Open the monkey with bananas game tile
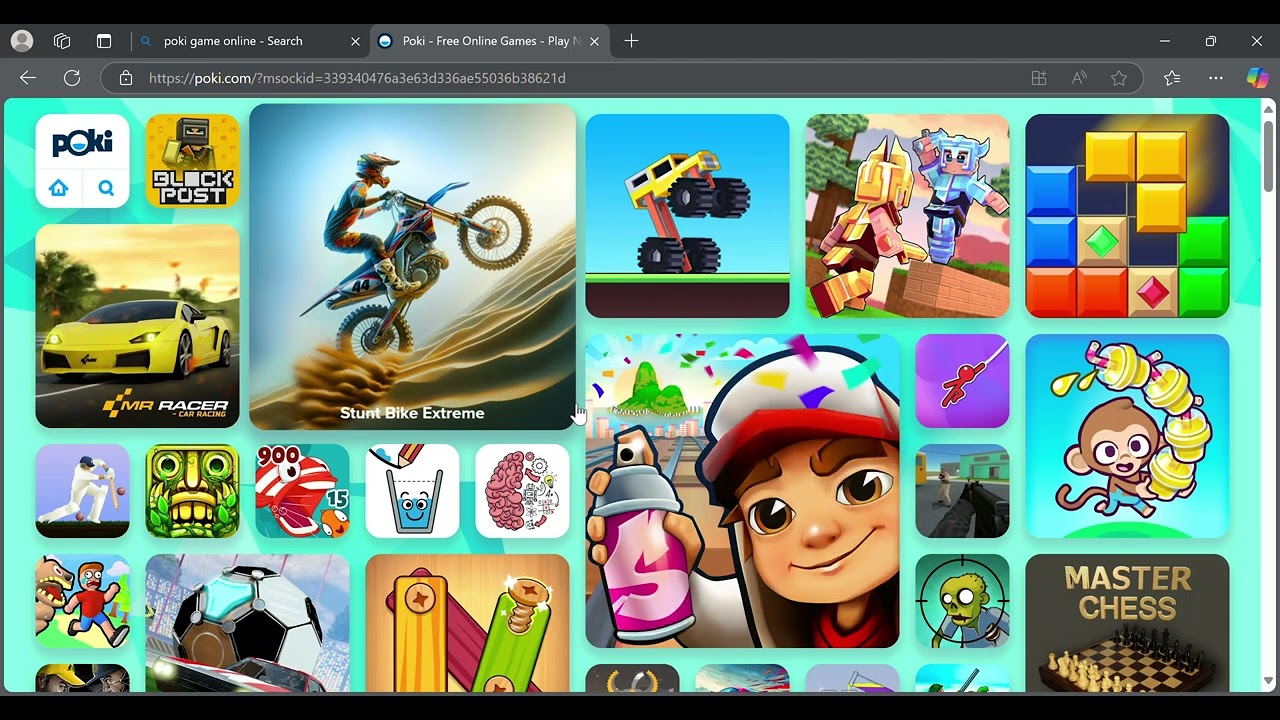Screen dimensions: 1280x720 coord(1127,436)
